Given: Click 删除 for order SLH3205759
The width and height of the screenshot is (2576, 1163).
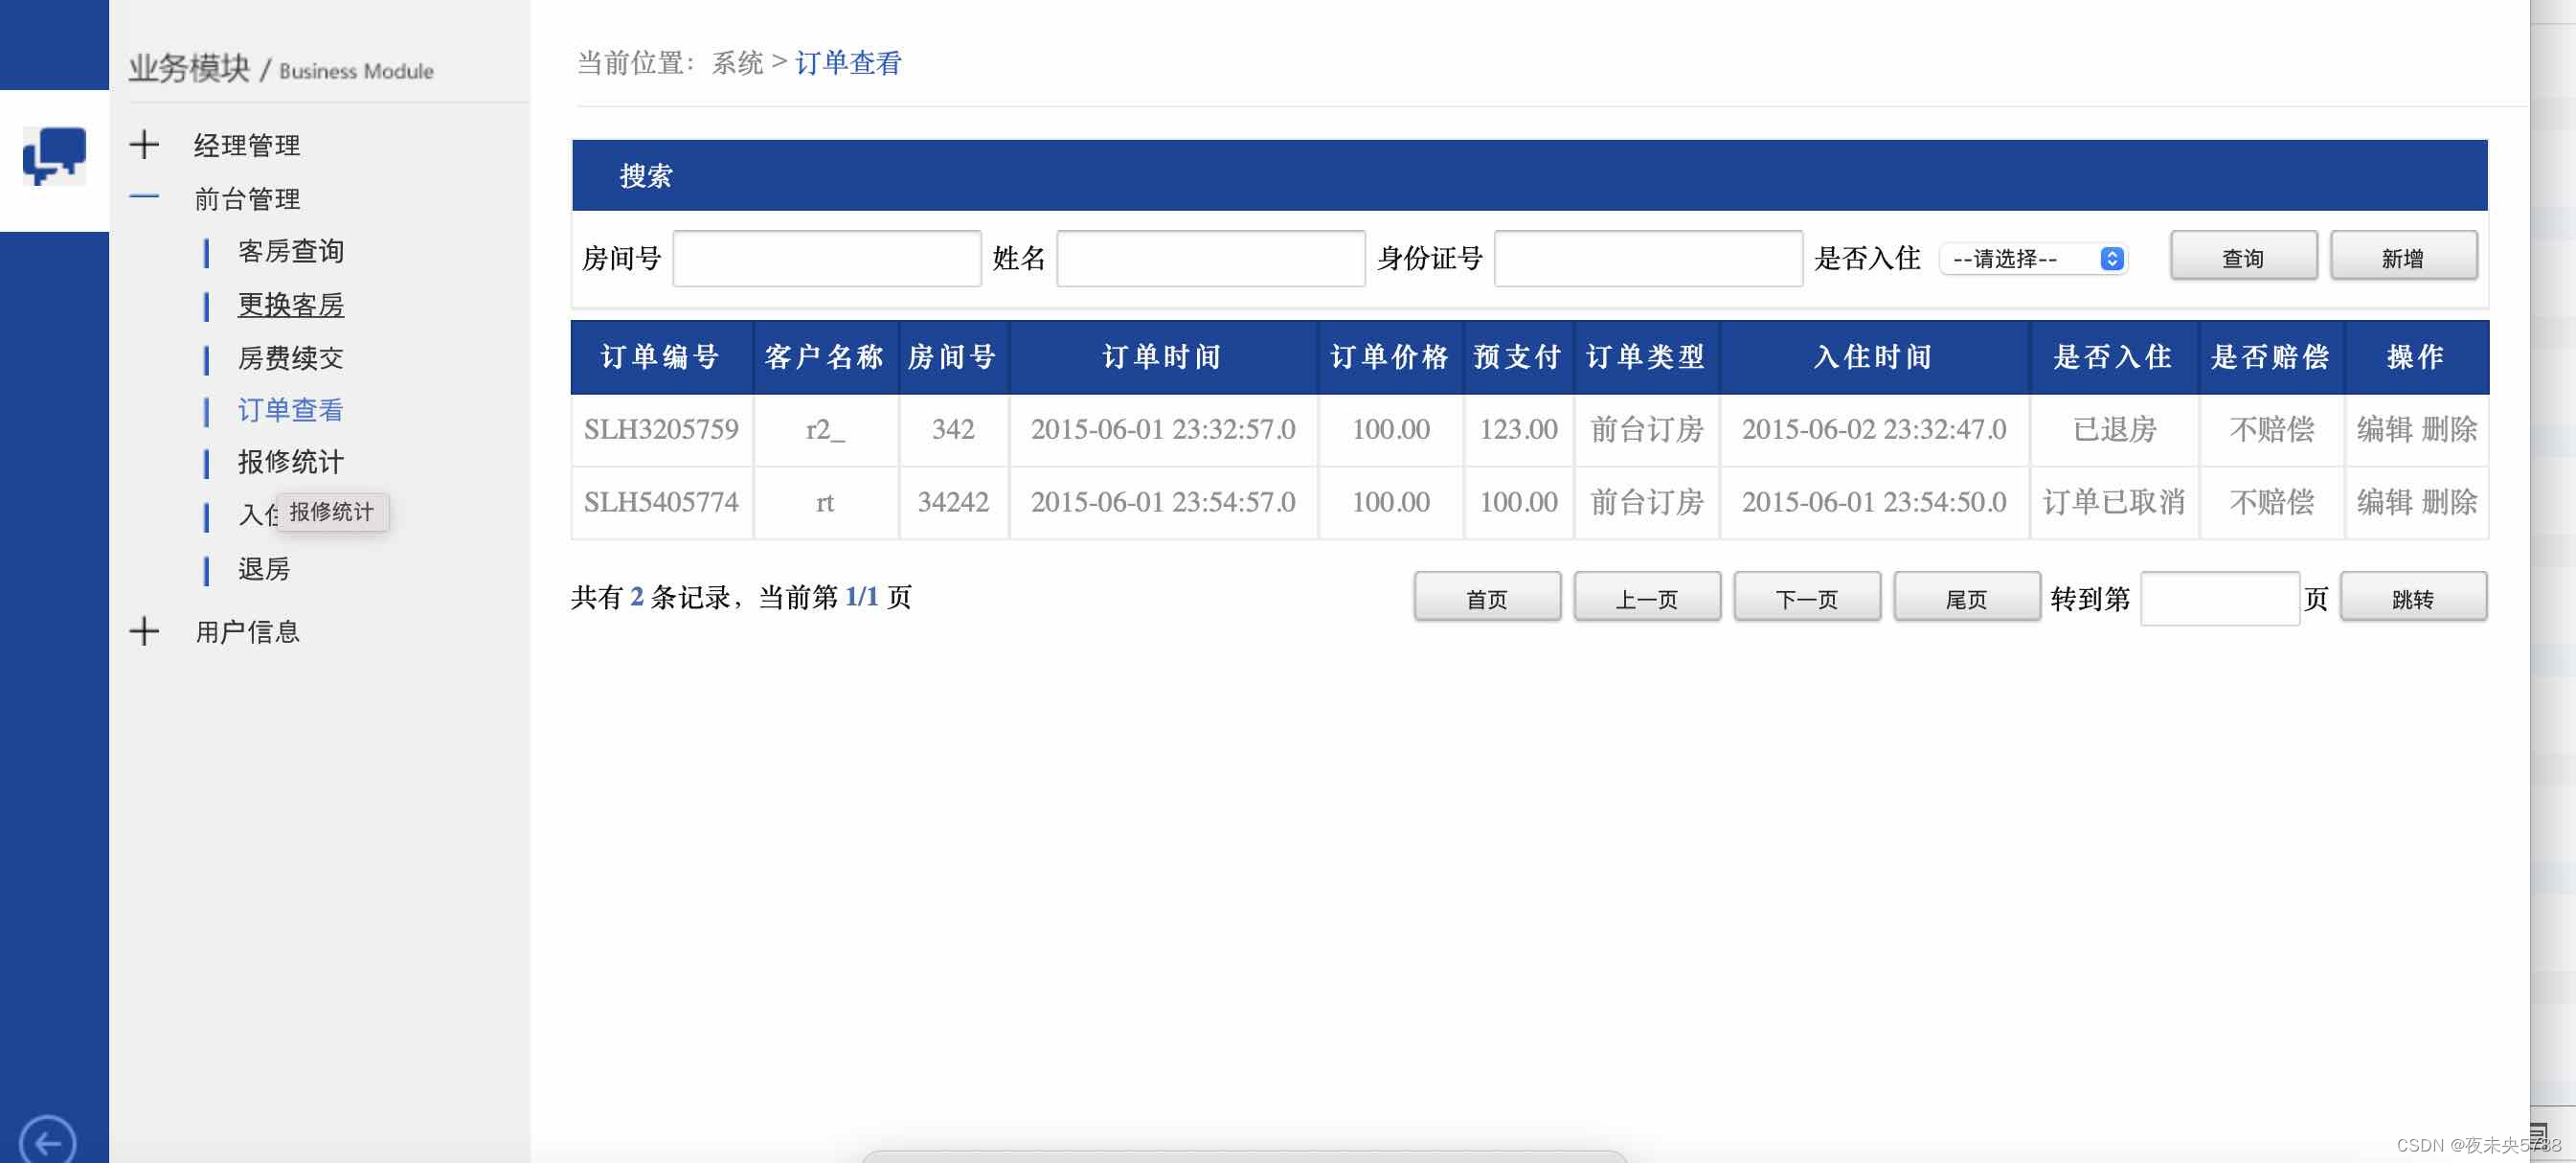Looking at the screenshot, I should [2450, 429].
